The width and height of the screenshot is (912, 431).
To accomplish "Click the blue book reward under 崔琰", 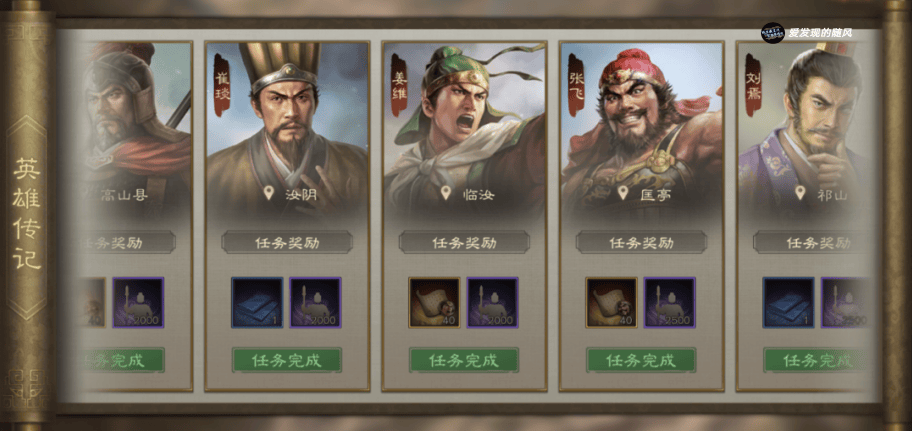I will (257, 302).
